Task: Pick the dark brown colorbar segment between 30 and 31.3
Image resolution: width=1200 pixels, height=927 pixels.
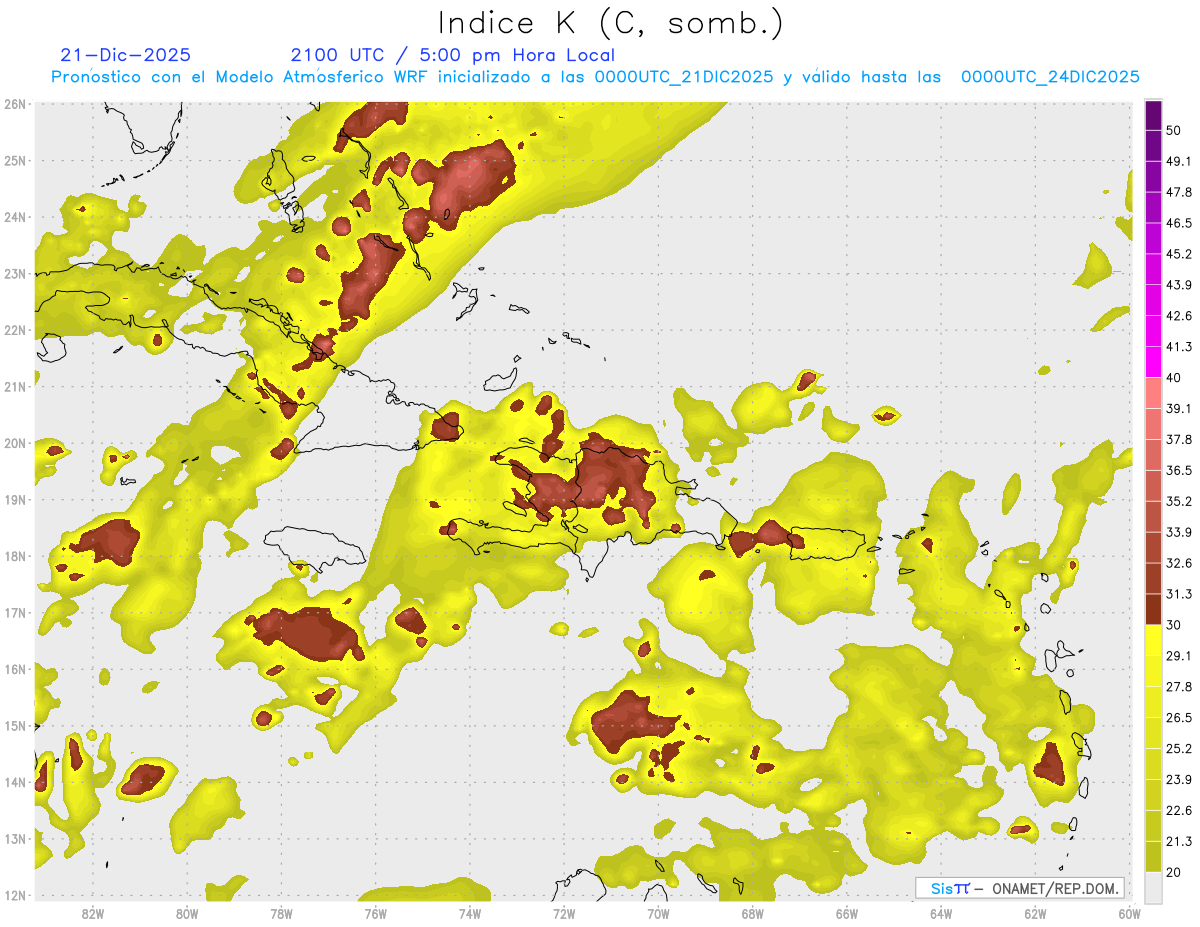Action: [1153, 610]
